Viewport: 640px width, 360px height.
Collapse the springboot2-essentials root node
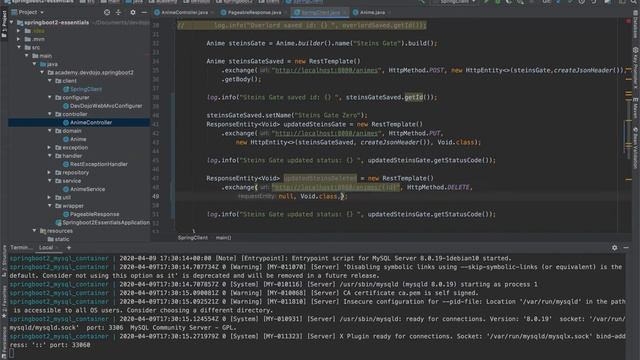coord(11,22)
